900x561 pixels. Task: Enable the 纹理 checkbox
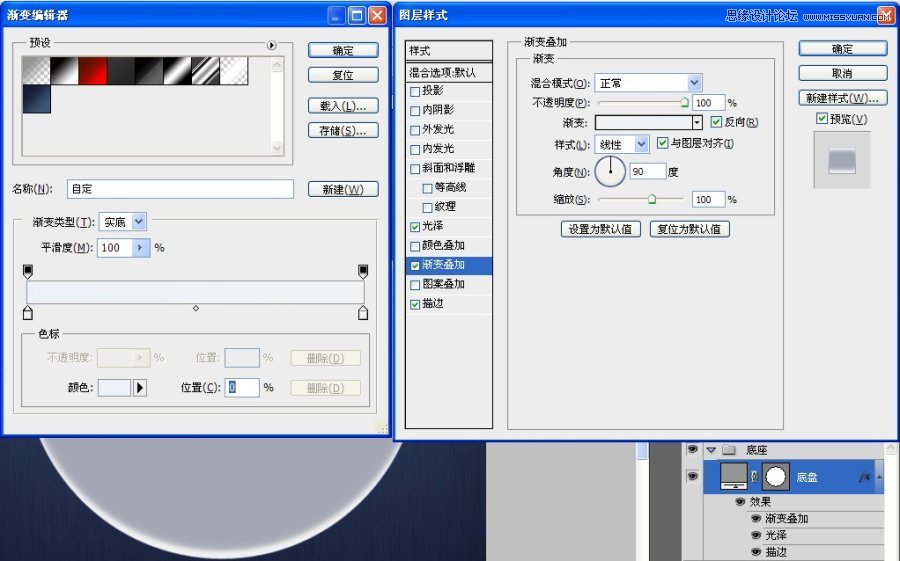click(x=427, y=207)
